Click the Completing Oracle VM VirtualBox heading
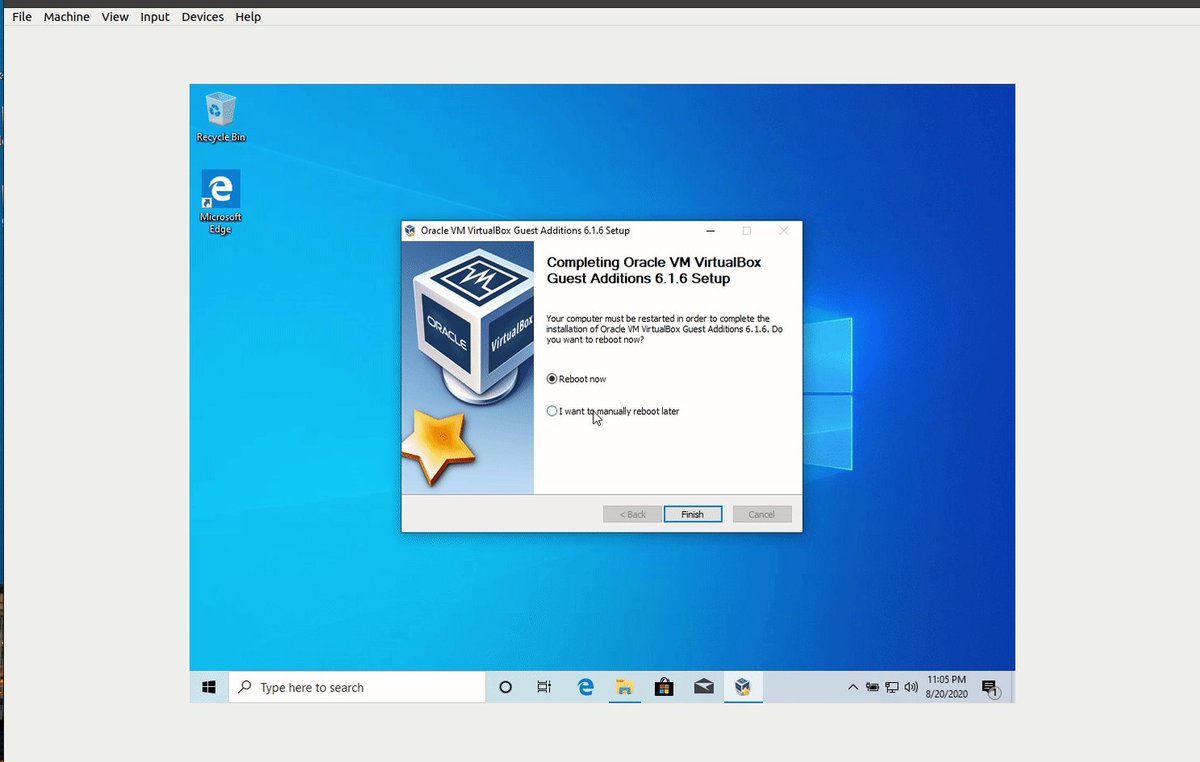 654,270
